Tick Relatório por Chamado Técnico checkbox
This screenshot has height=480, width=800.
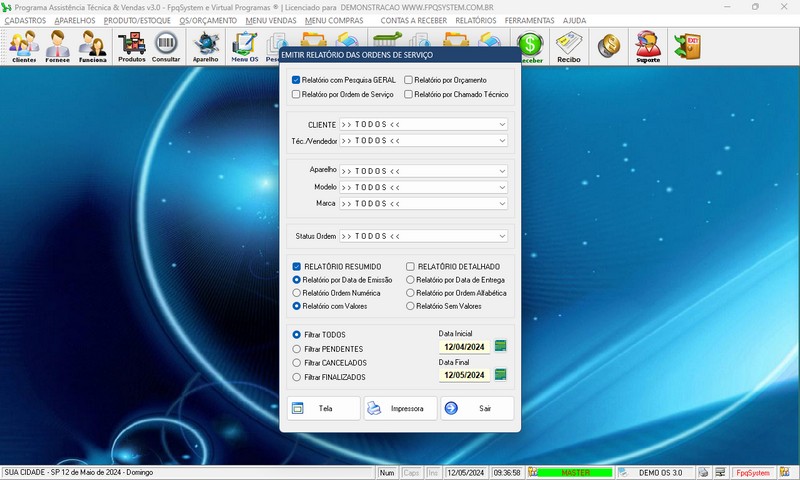409,95
